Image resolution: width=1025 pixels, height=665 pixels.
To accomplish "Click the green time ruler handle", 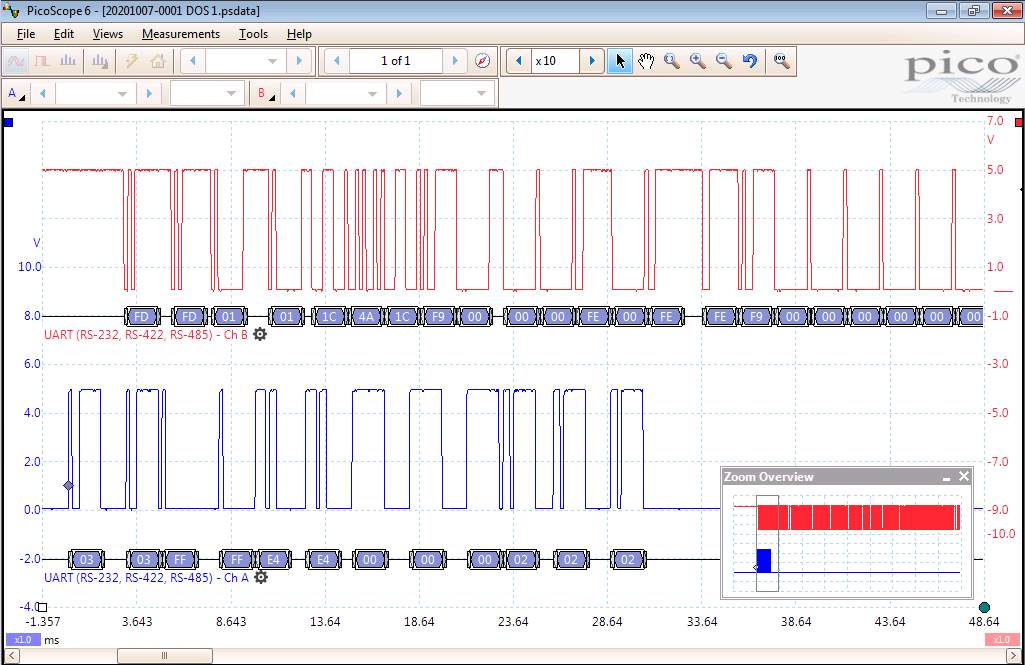I will click(x=984, y=607).
